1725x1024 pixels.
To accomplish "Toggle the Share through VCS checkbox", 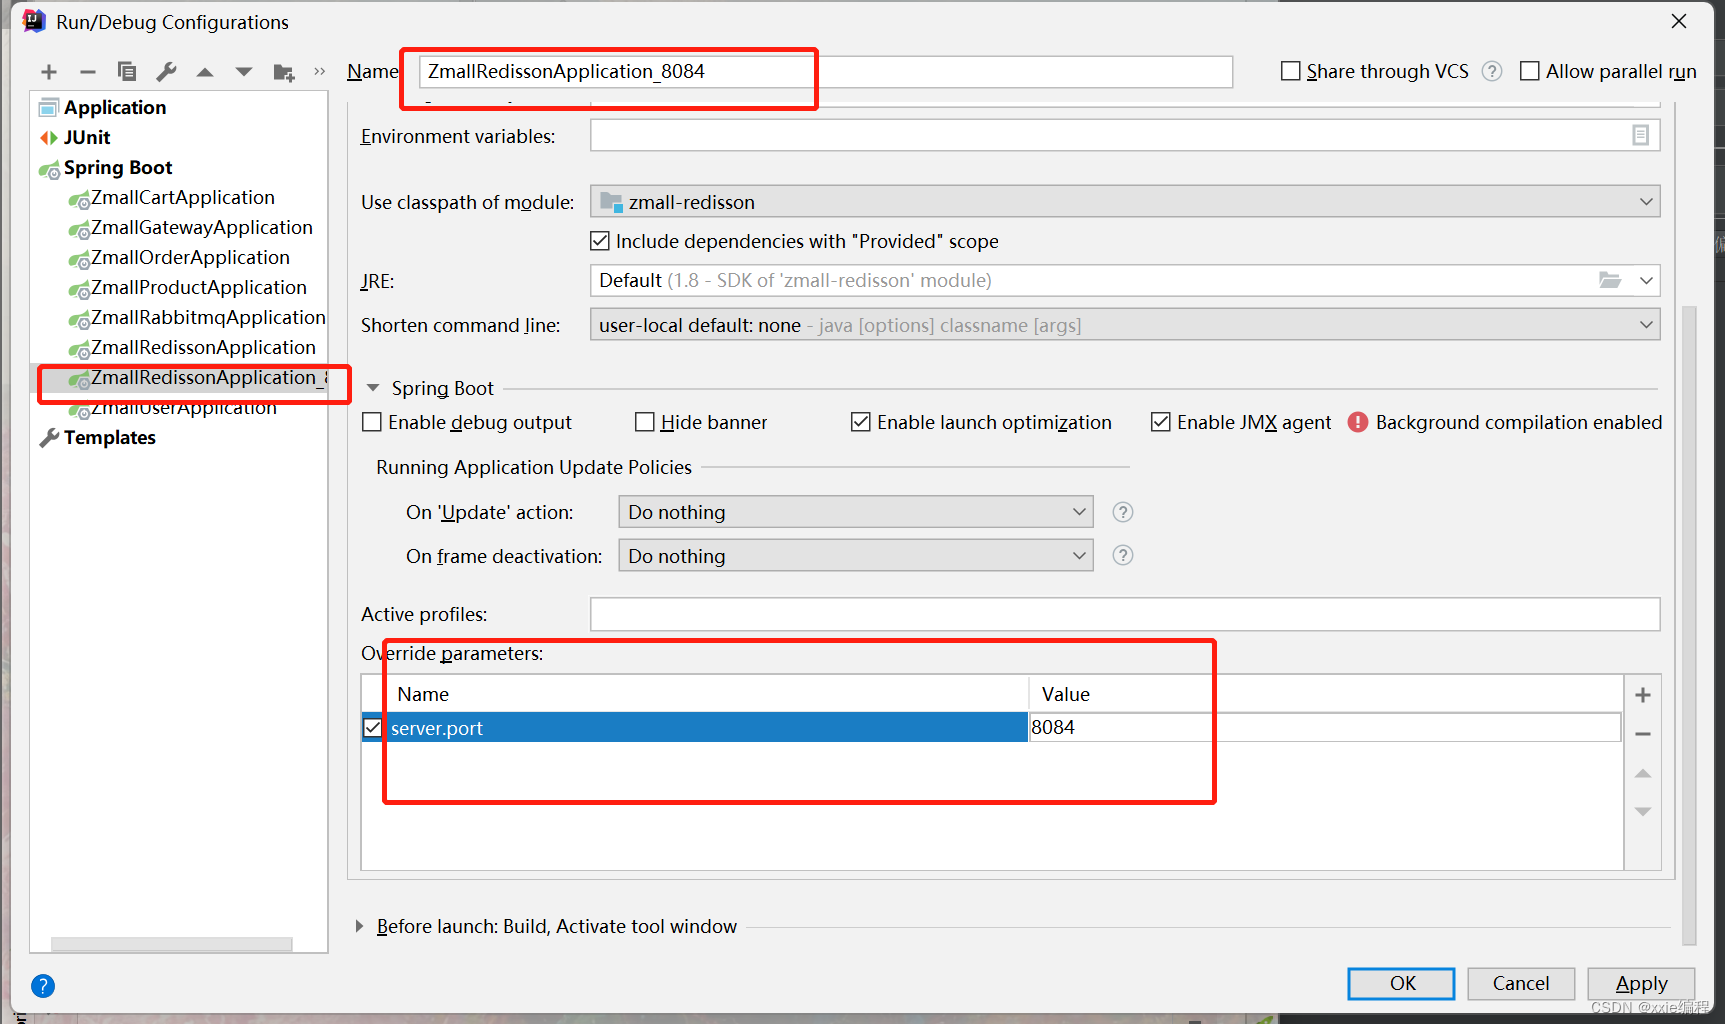I will 1291,71.
